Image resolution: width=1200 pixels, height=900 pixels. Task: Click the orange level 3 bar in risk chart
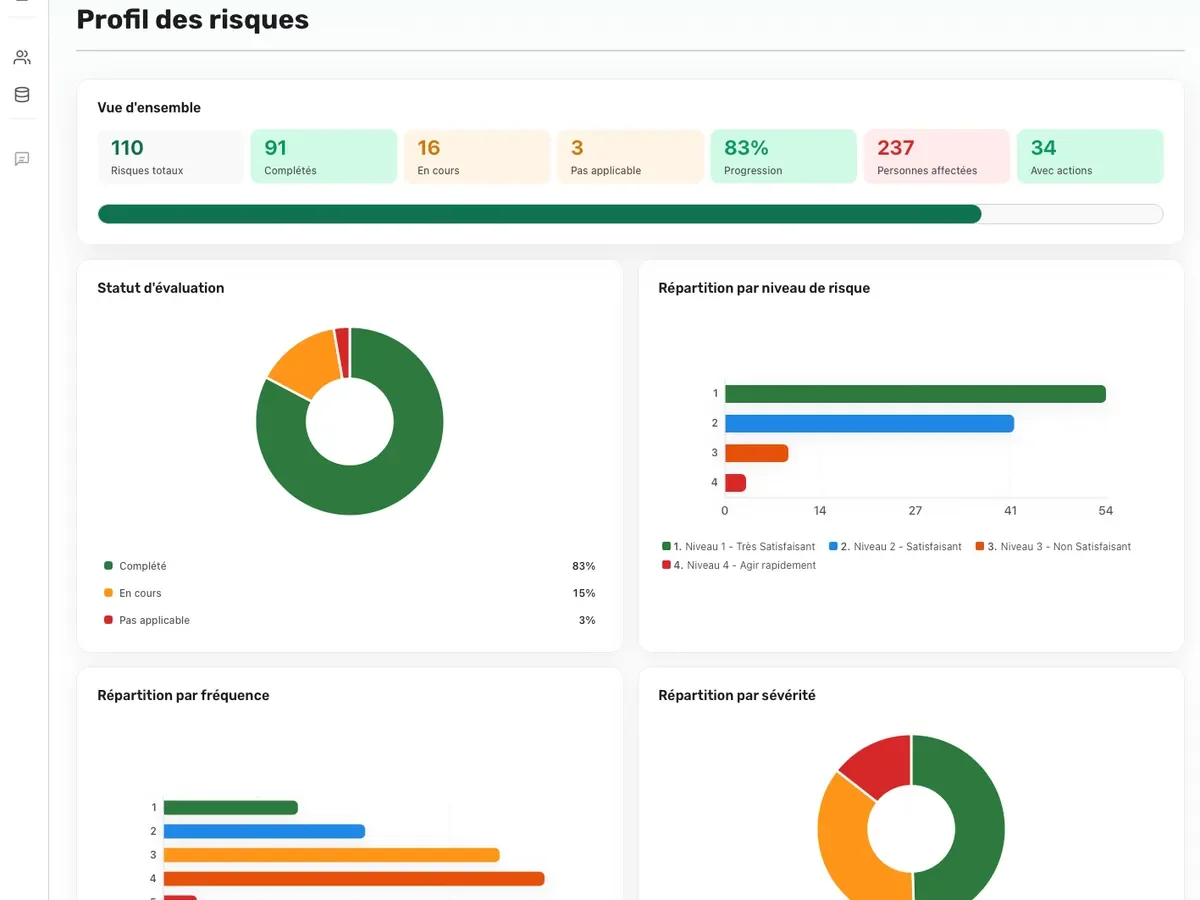coord(756,453)
